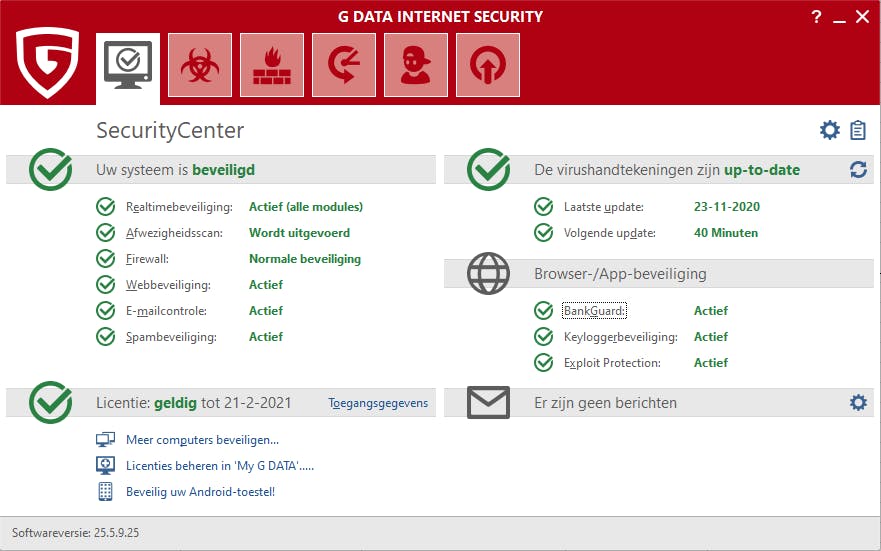This screenshot has height=551, width=881.
Task: Open the Parental controls child tab
Action: coord(416,65)
